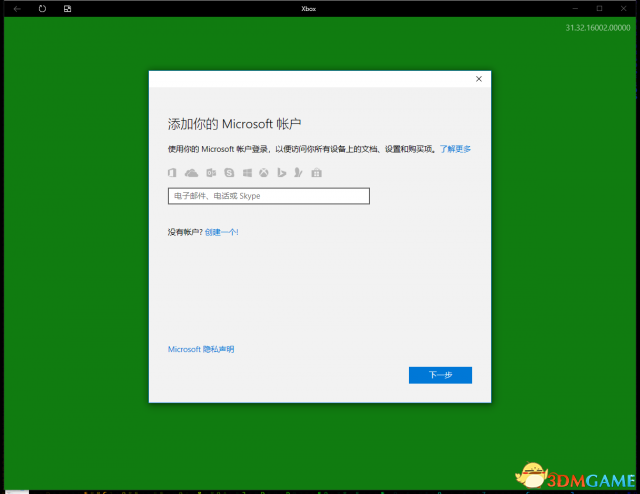This screenshot has height=494, width=640.
Task: Click the Office service icon
Action: click(172, 173)
